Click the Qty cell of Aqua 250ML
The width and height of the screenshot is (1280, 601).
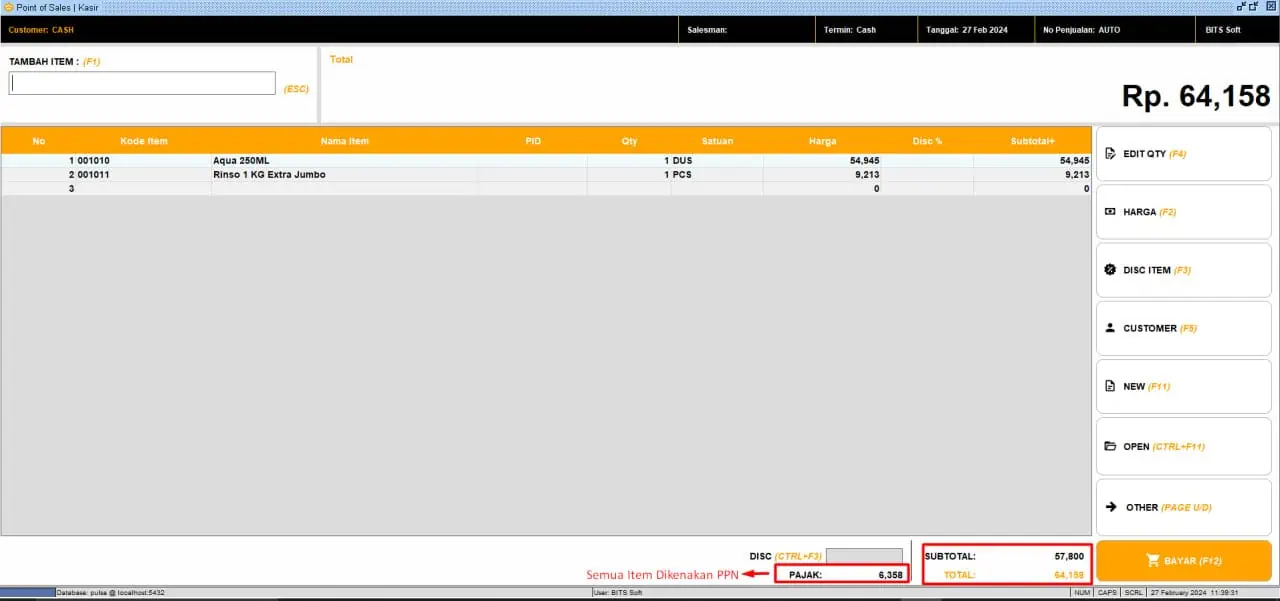(x=628, y=160)
